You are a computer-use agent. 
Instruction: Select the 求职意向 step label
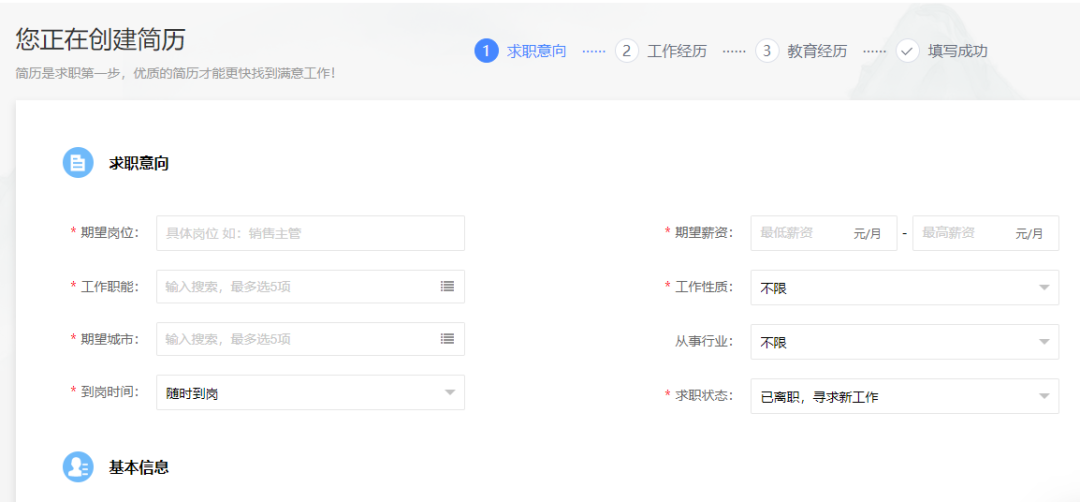point(537,51)
